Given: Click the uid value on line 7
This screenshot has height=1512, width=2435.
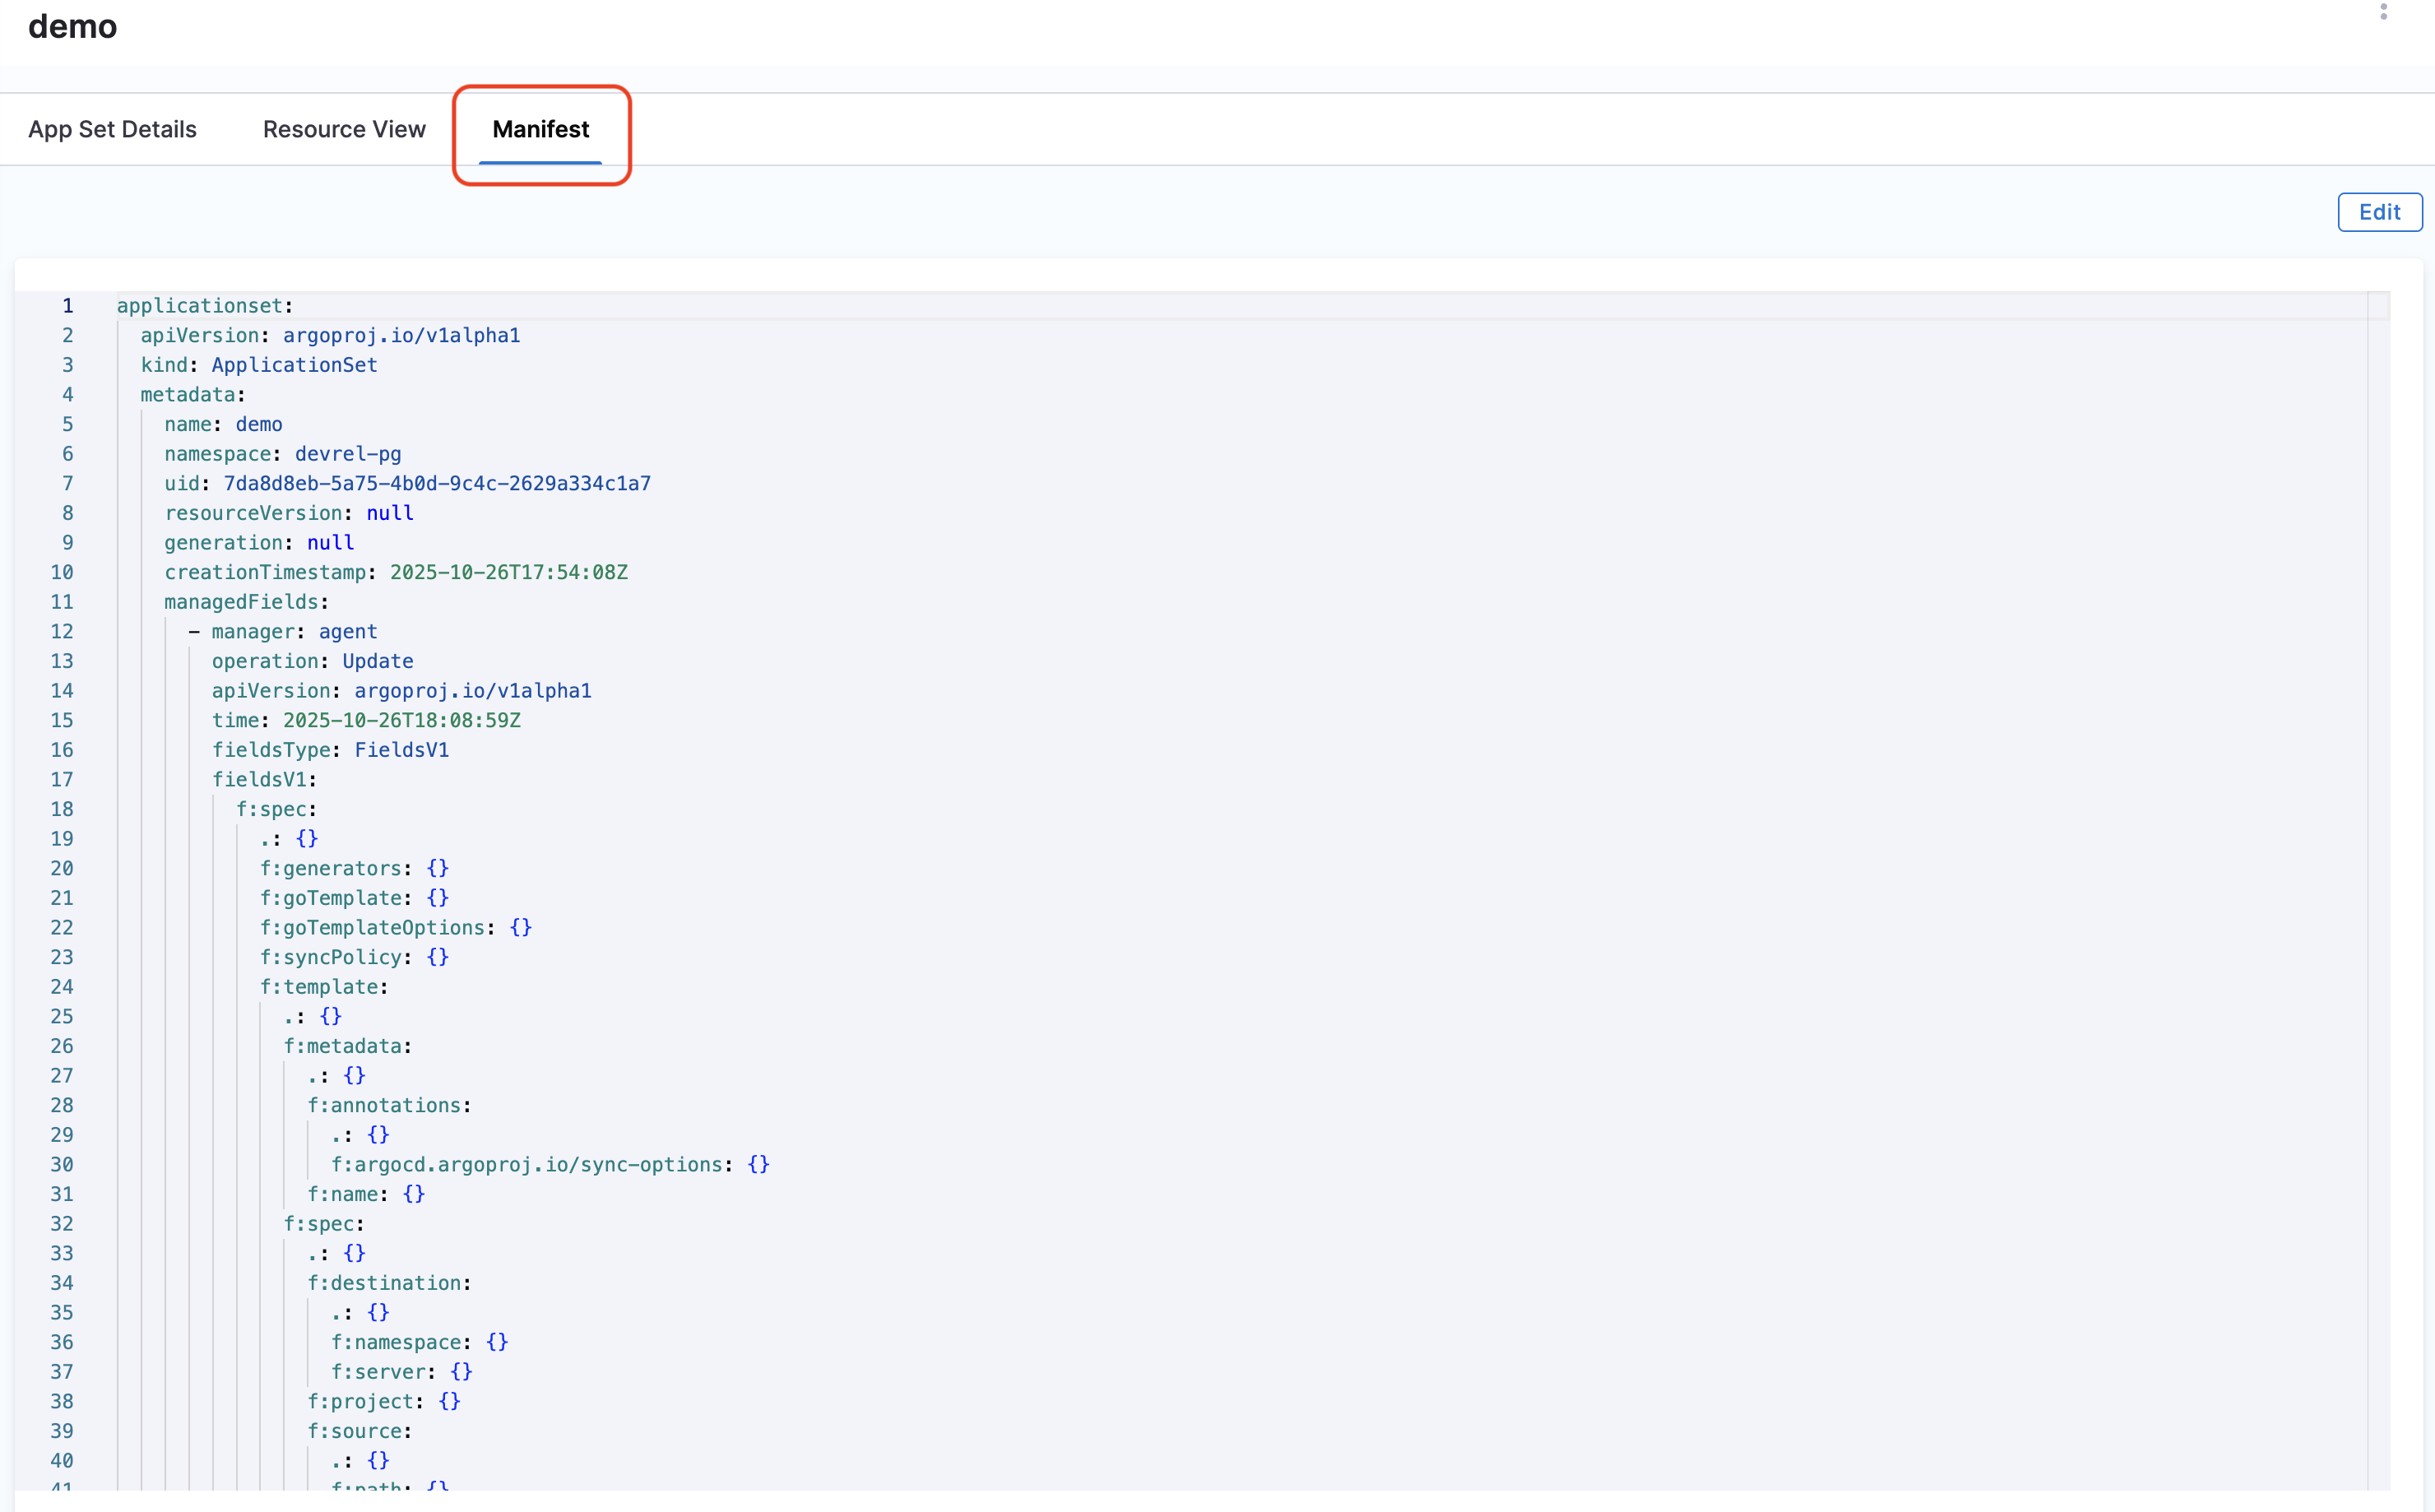Looking at the screenshot, I should 437,484.
